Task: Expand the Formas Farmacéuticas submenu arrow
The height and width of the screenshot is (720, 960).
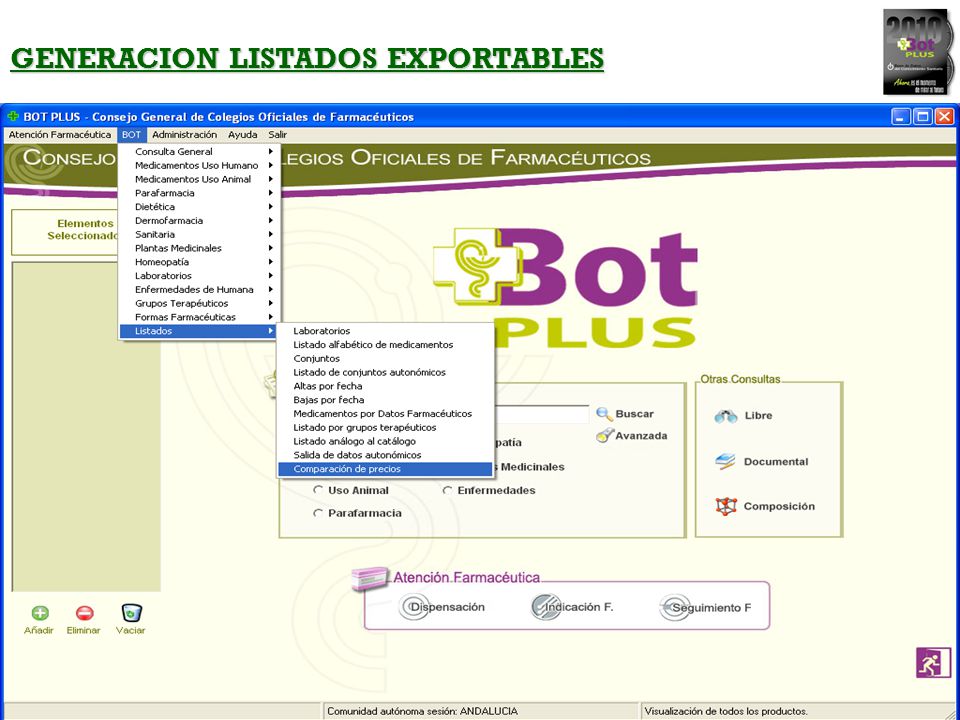Action: 271,317
